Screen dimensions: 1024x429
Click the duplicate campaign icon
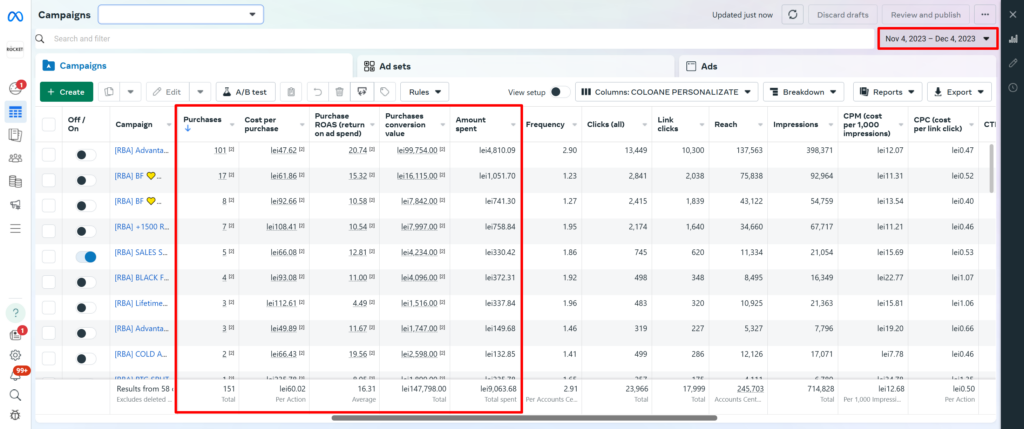coord(109,92)
